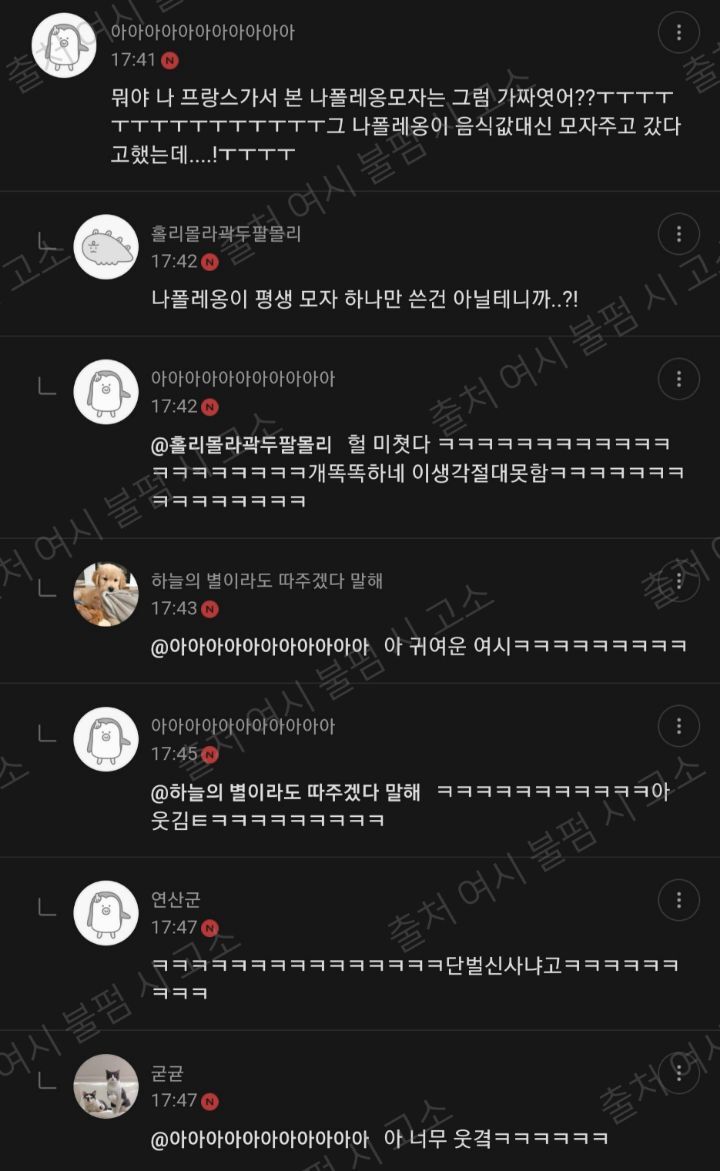Image resolution: width=720 pixels, height=1171 pixels.
Task: Select username 하늘의 별이라도 따주겠다 말해
Action: (267, 580)
